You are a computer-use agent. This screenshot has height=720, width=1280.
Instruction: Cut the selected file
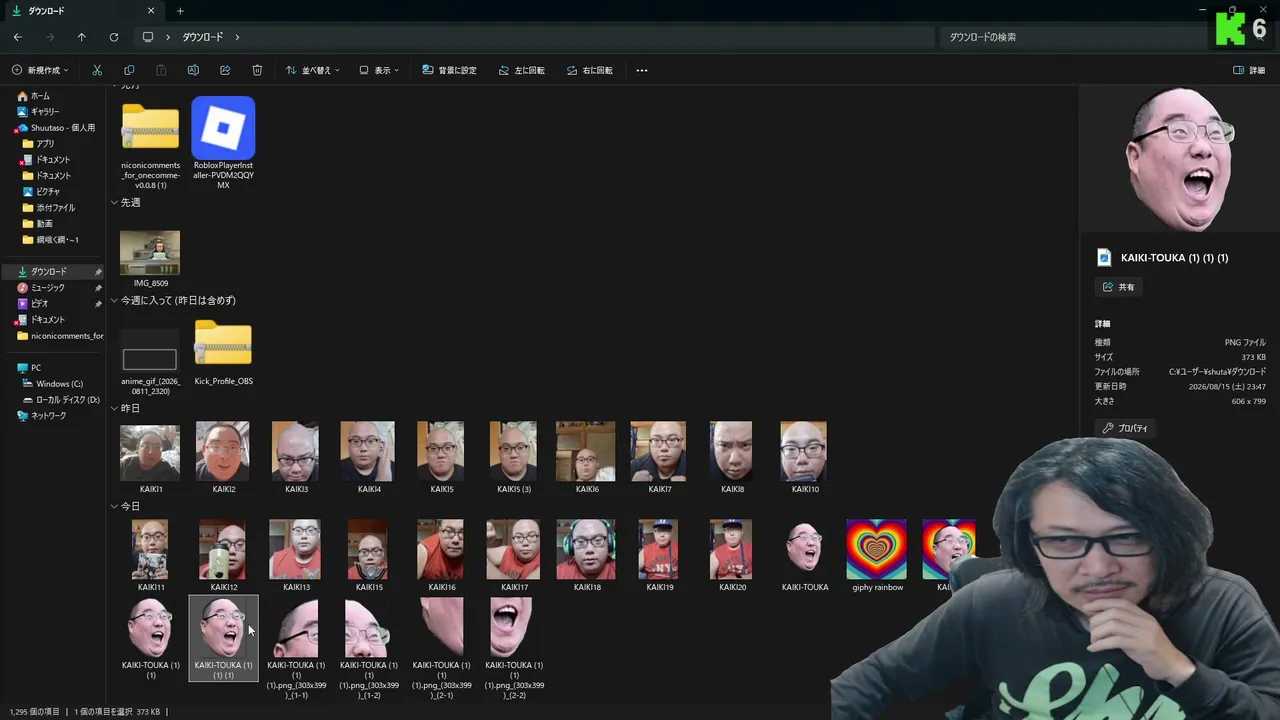point(97,70)
